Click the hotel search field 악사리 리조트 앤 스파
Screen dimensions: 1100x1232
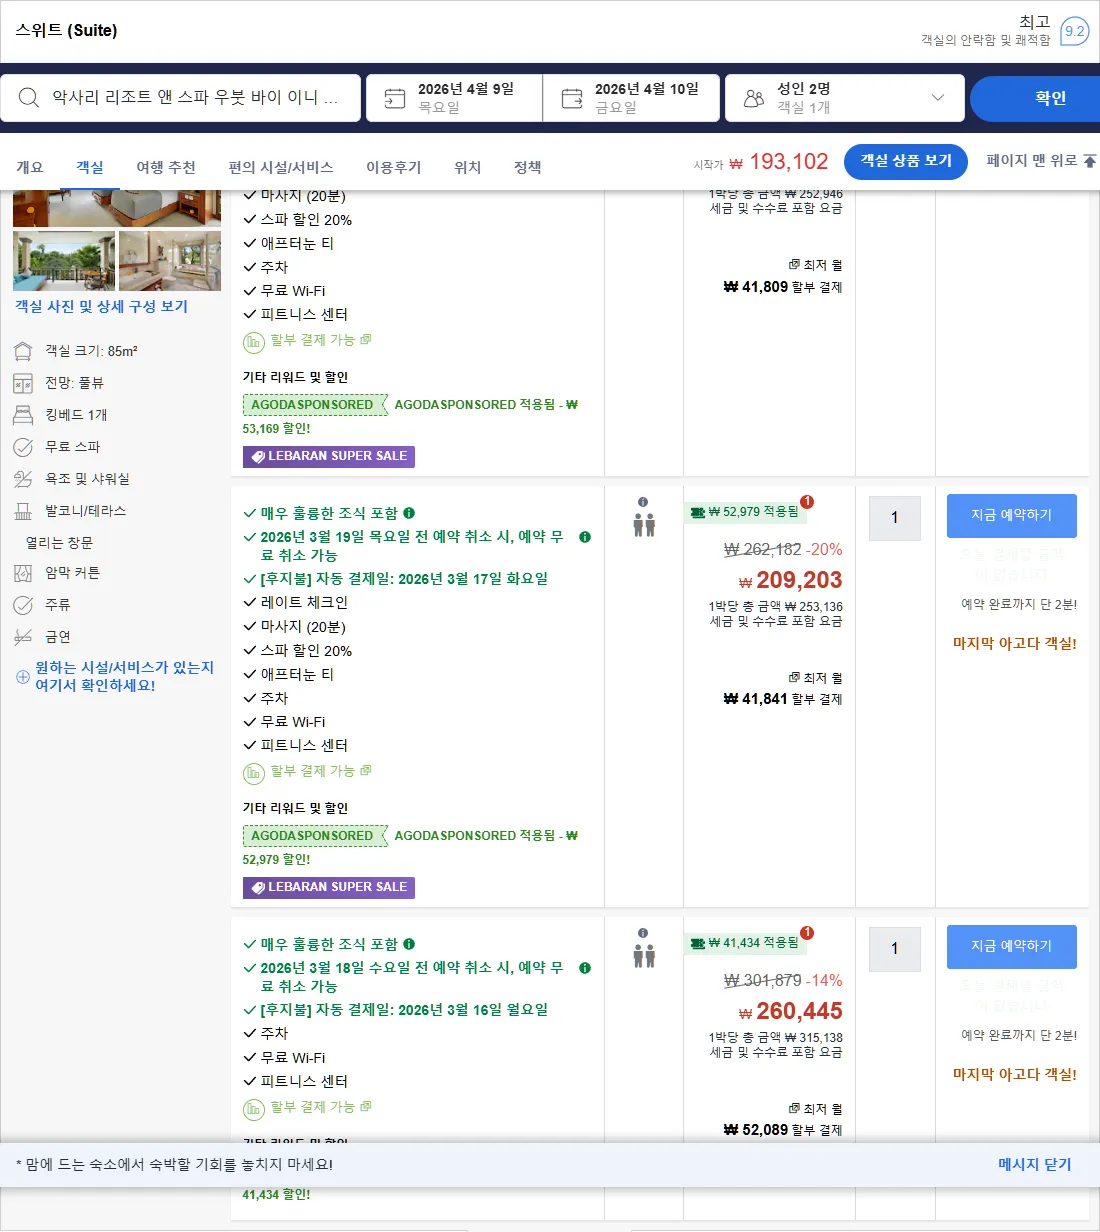[x=181, y=98]
